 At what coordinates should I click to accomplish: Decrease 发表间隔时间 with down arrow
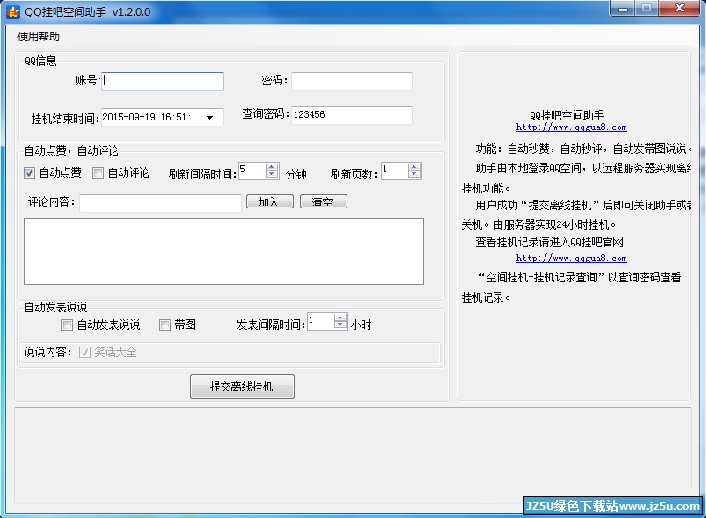340,325
